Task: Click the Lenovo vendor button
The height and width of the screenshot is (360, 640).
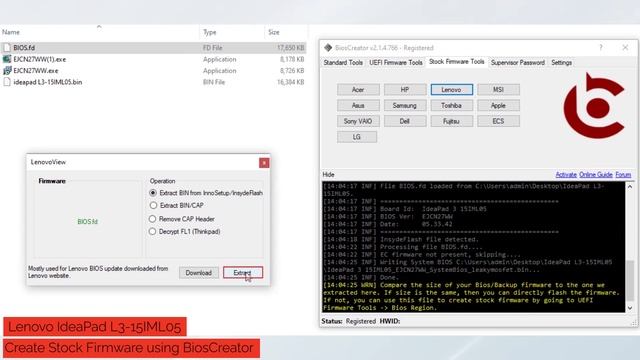Action: pyautogui.click(x=451, y=90)
